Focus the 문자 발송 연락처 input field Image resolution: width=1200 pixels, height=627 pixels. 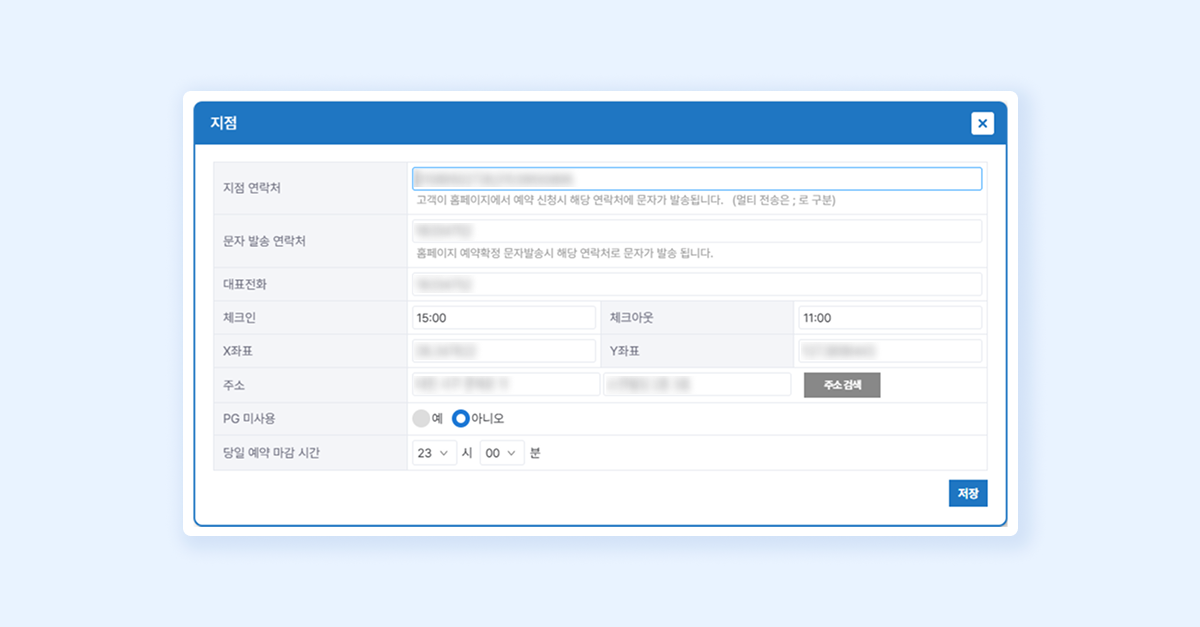697,231
